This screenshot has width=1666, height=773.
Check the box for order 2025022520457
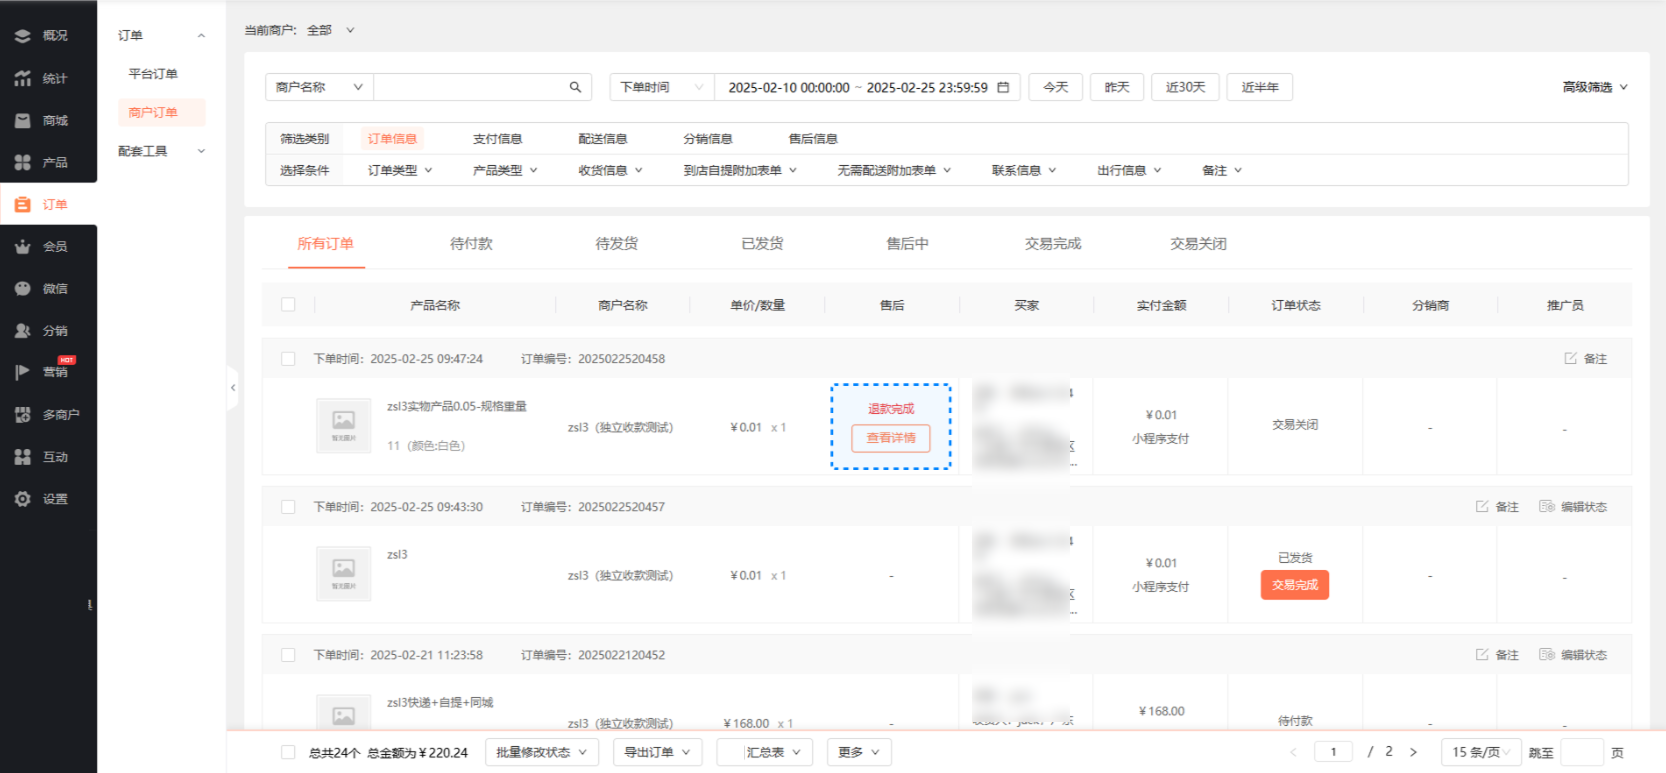(288, 507)
